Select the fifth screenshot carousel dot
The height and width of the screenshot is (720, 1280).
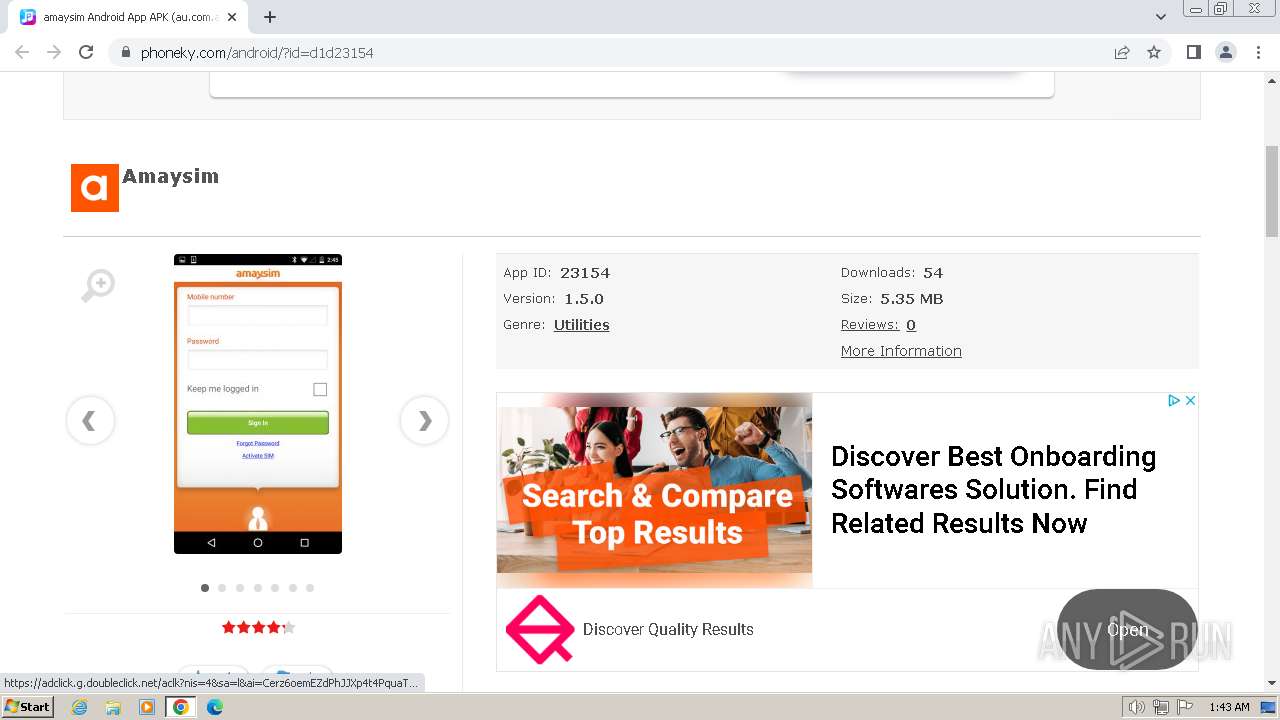point(275,588)
